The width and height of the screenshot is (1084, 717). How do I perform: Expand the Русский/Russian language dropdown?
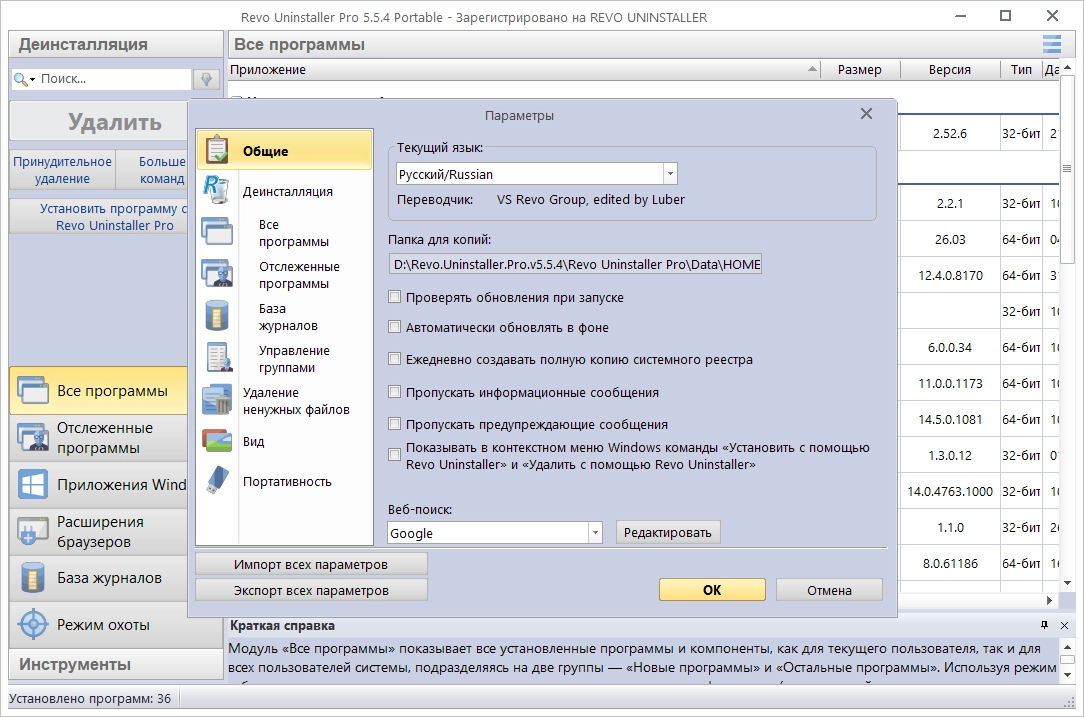670,174
